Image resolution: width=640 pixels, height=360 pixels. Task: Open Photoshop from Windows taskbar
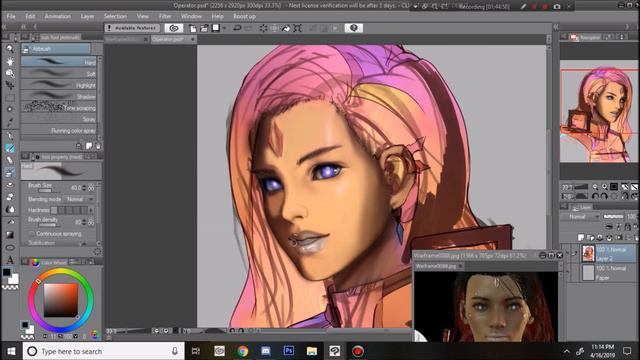[289, 351]
